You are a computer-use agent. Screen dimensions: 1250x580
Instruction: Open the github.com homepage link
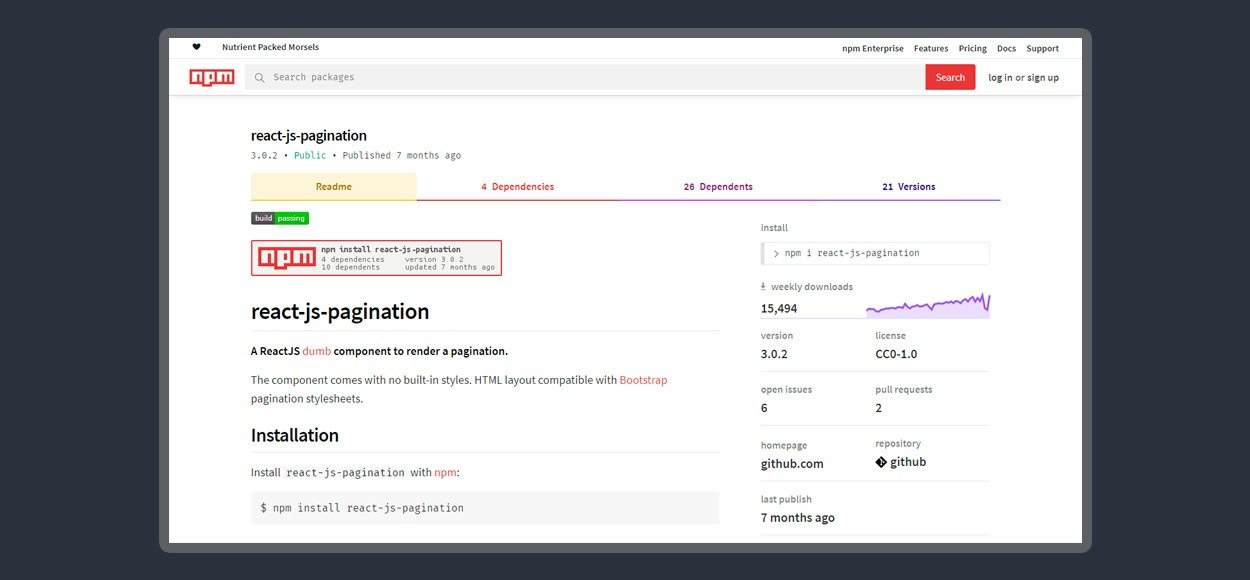(792, 464)
